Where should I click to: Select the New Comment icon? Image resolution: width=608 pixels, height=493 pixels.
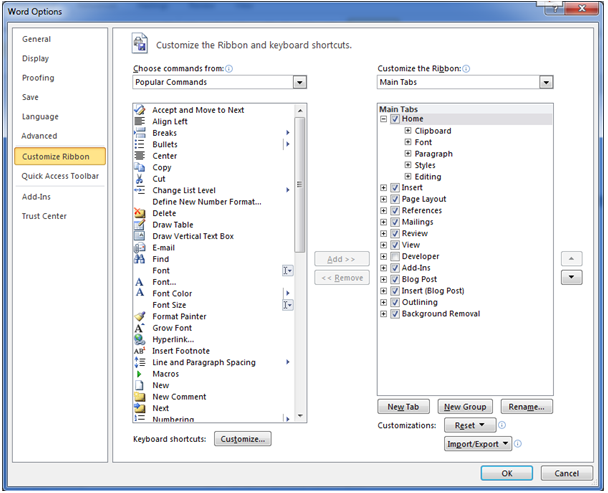click(x=140, y=396)
